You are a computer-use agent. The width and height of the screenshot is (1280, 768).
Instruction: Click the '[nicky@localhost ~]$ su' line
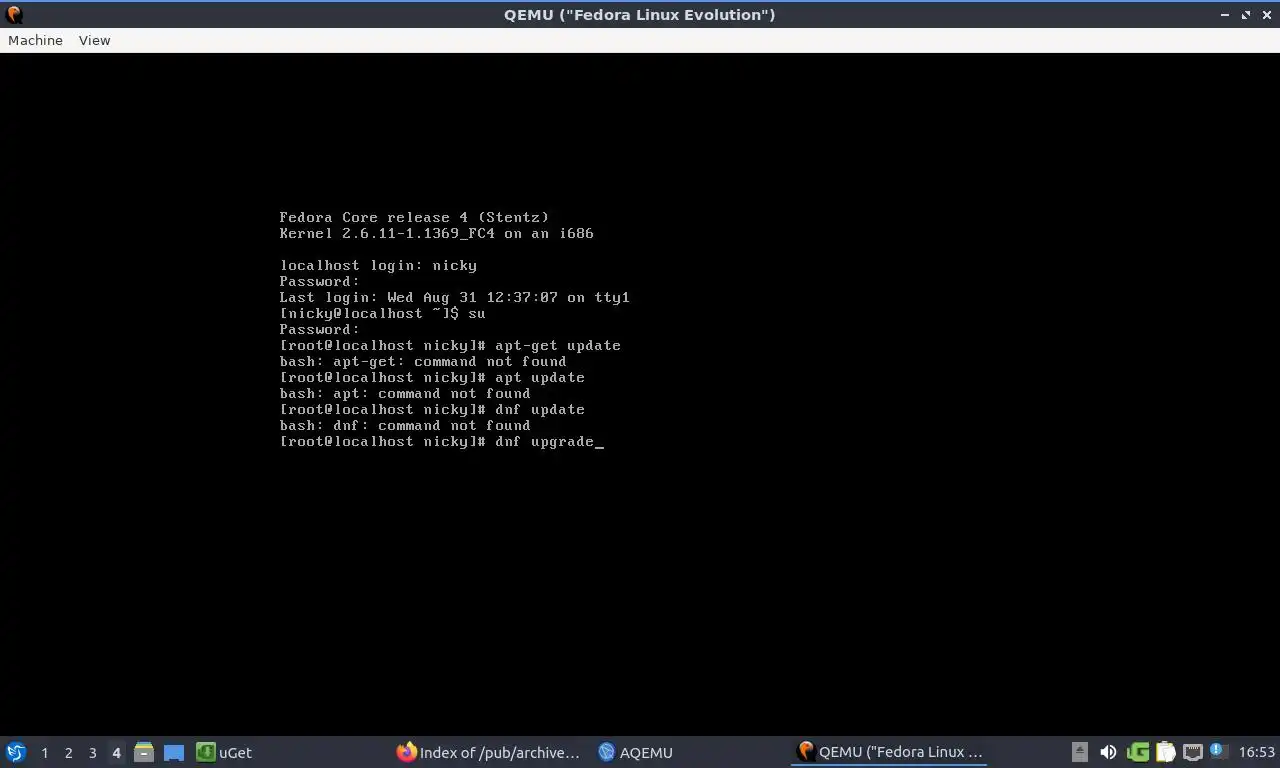click(x=382, y=313)
